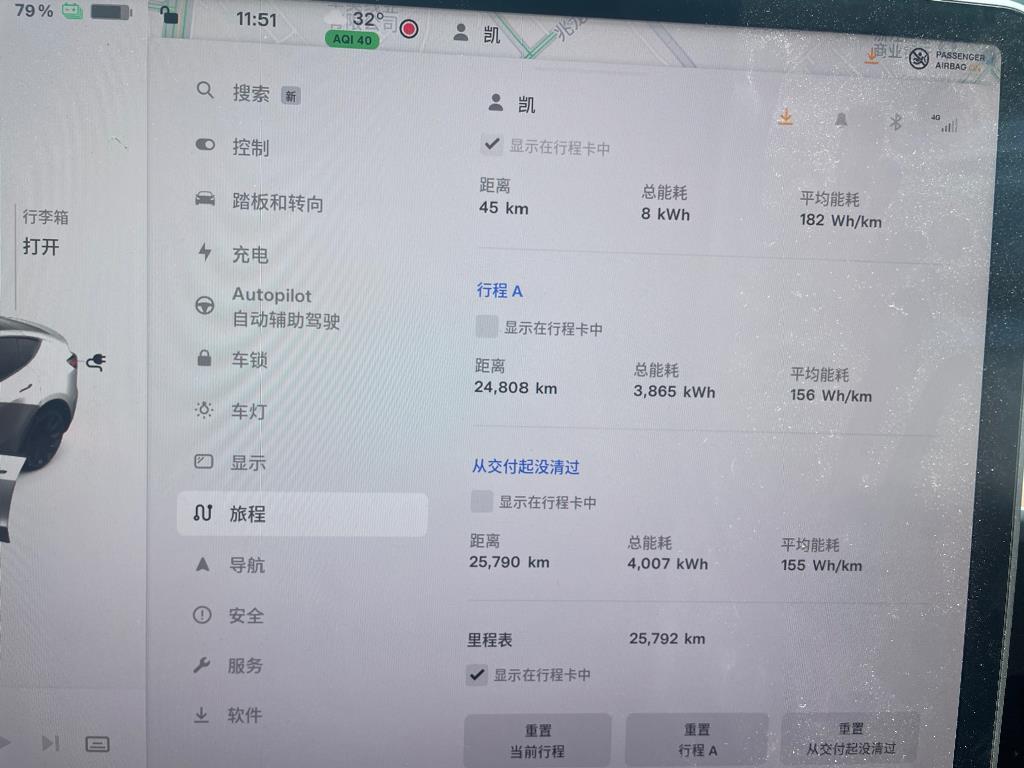Tap the 凯 driver profile in status bar
This screenshot has height=768, width=1024.
tap(477, 33)
